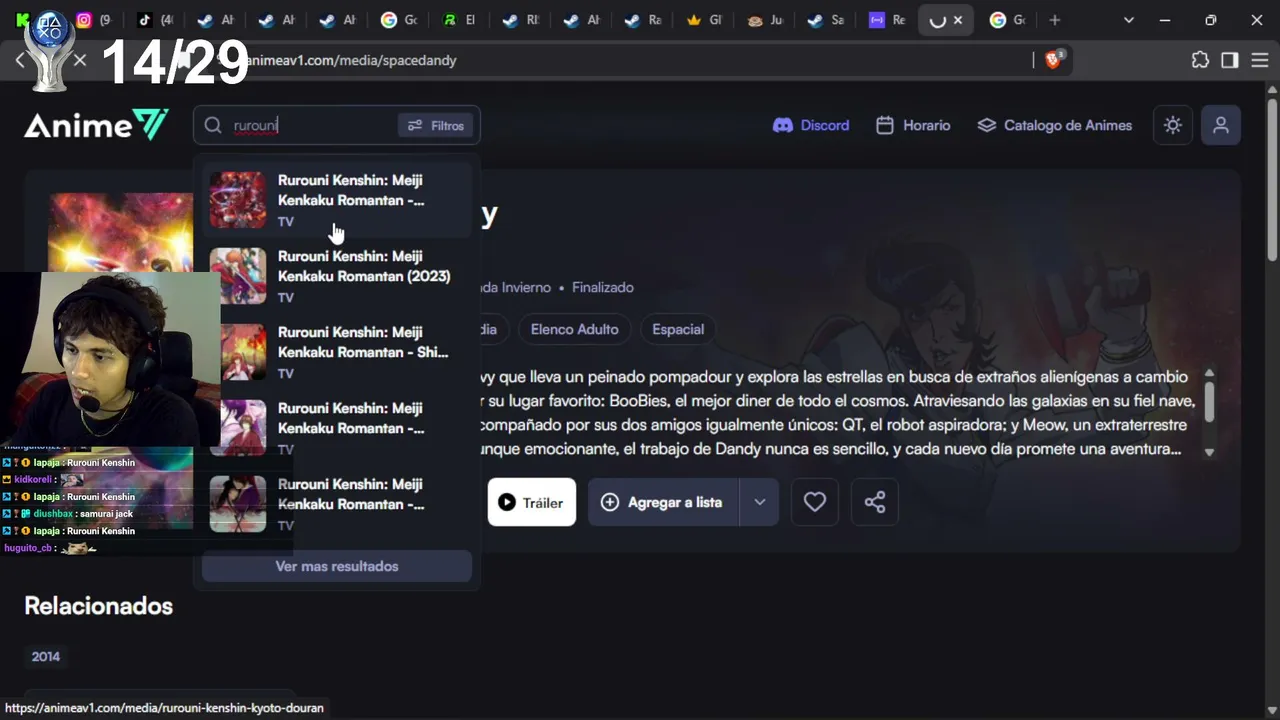This screenshot has width=1280, height=720.
Task: Click the 'Finalizado' status text
Action: click(x=603, y=287)
